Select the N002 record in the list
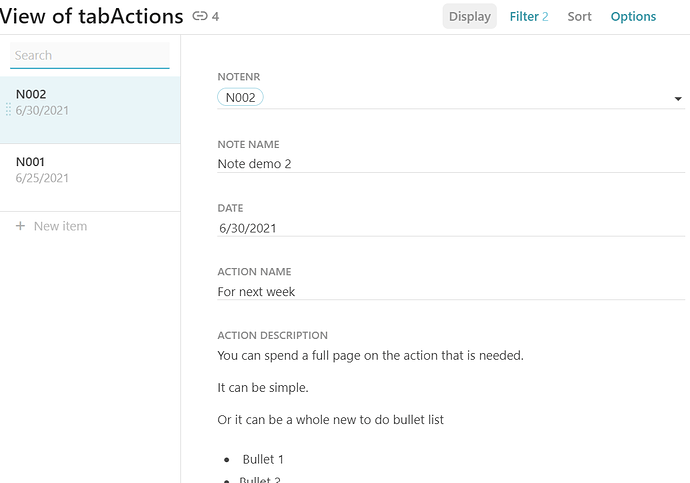 tap(90, 102)
